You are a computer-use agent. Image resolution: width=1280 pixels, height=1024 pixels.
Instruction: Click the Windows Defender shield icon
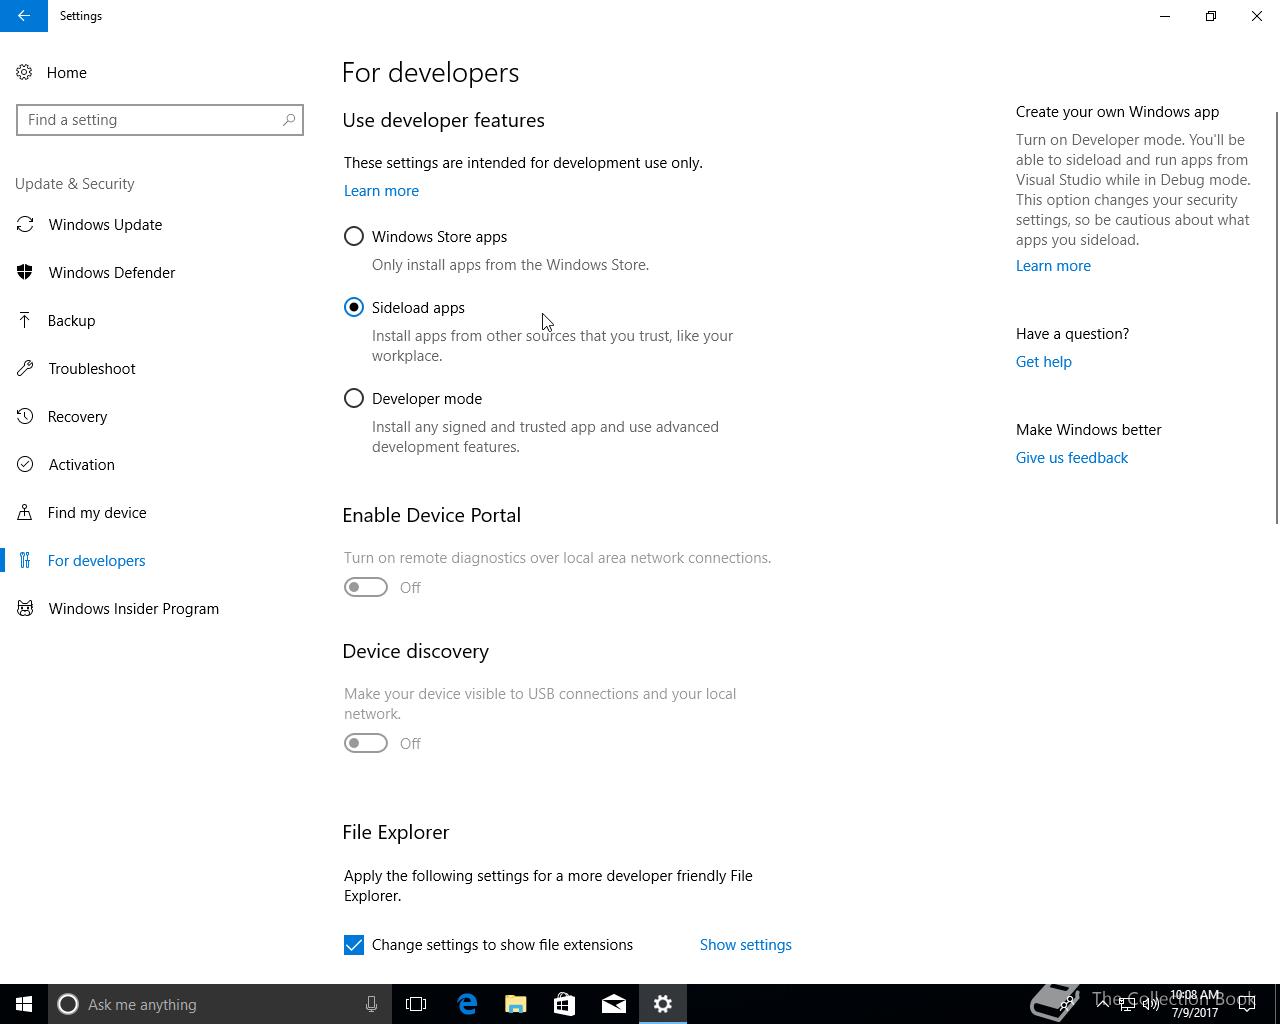click(25, 272)
